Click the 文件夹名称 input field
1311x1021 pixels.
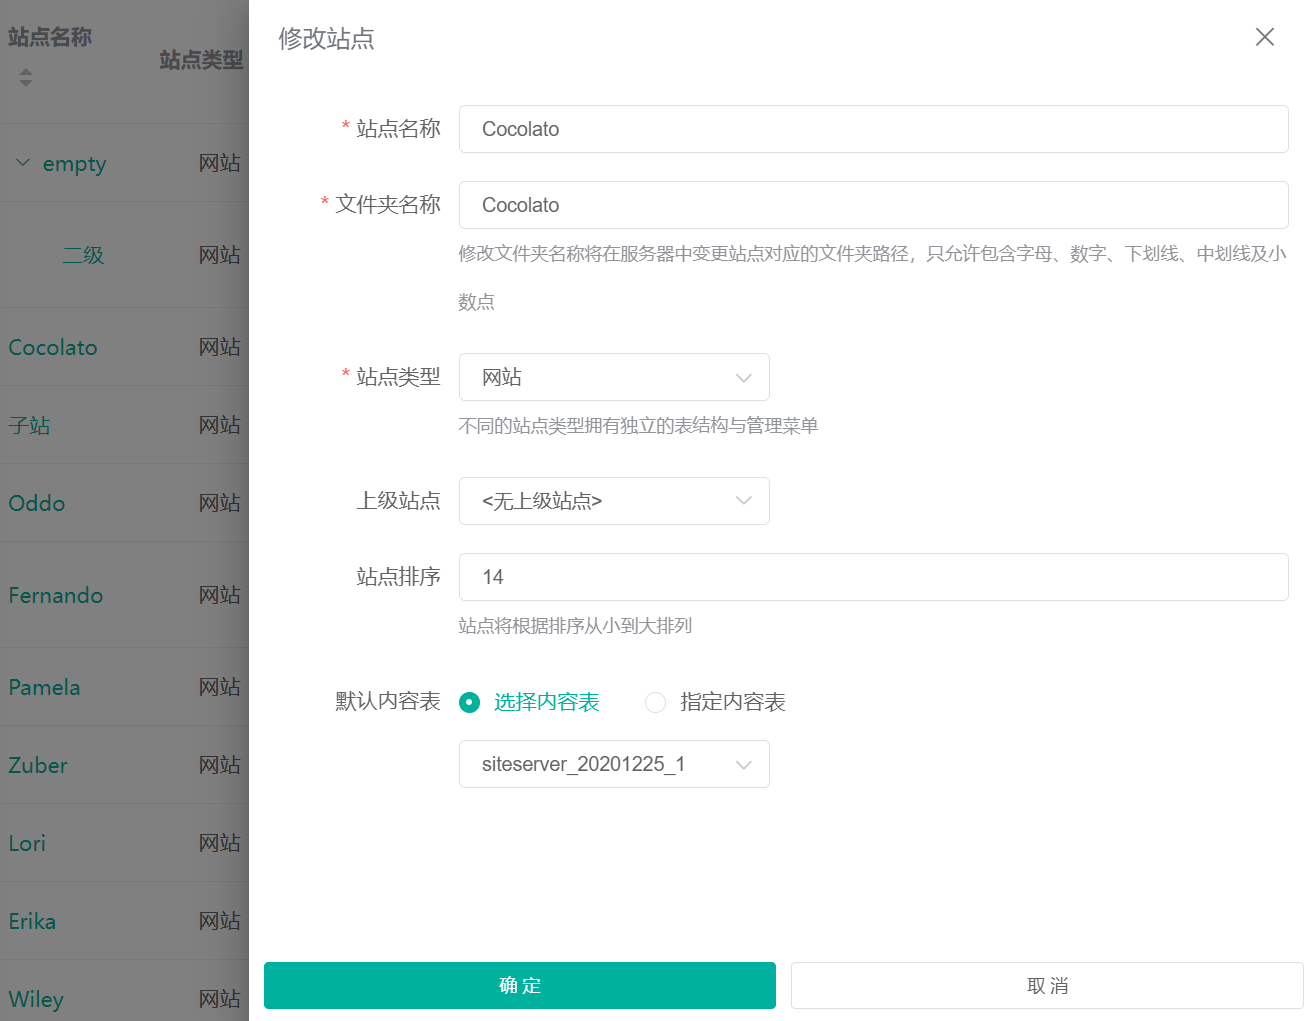[873, 205]
